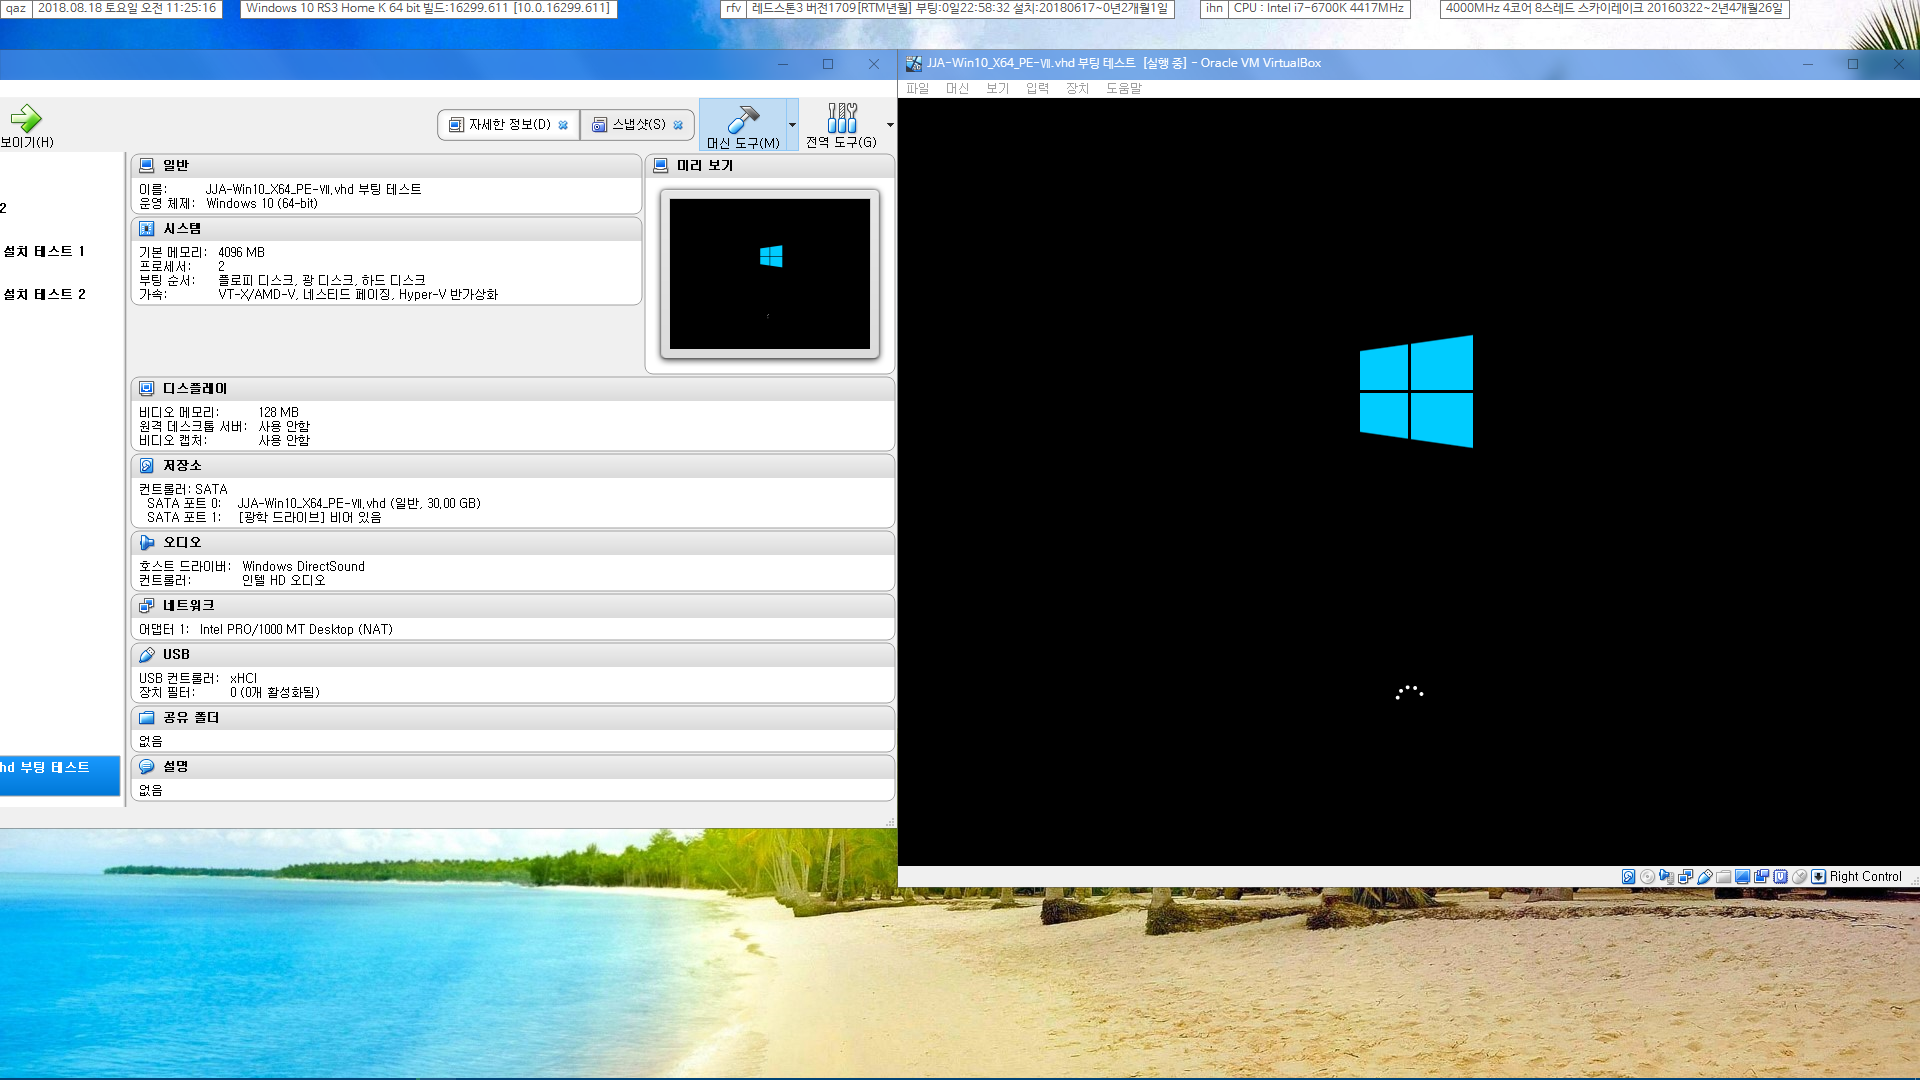
Task: Click the Preview (미리 보기) section monitor icon
Action: 661,165
